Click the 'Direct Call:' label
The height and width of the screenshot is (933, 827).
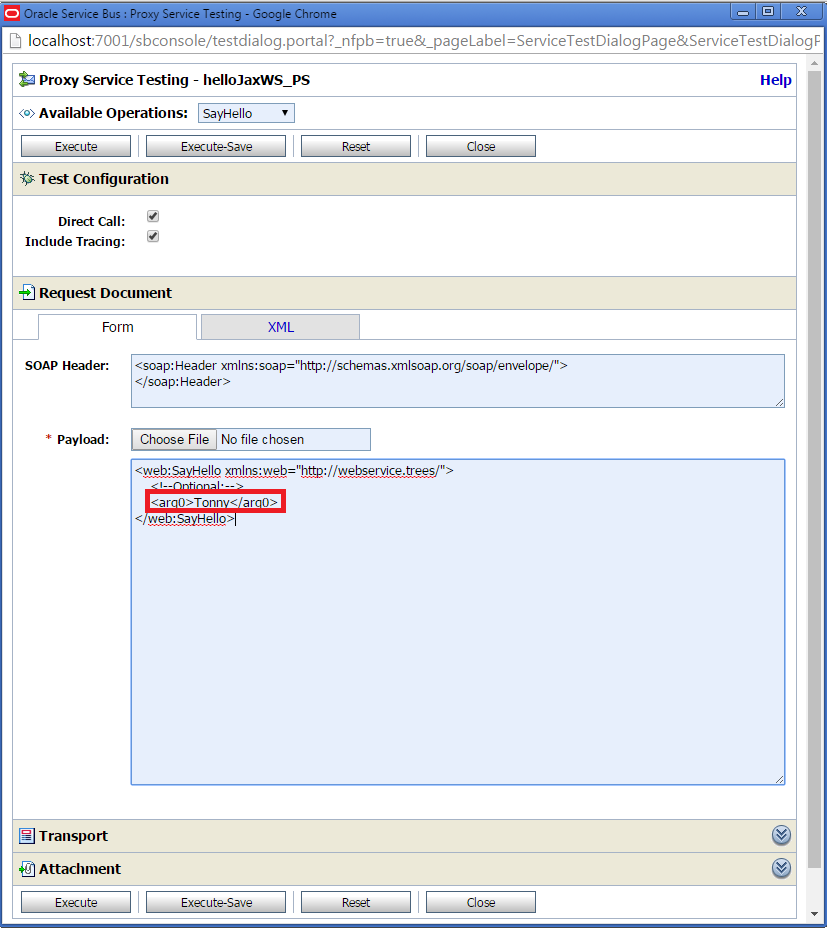point(92,221)
